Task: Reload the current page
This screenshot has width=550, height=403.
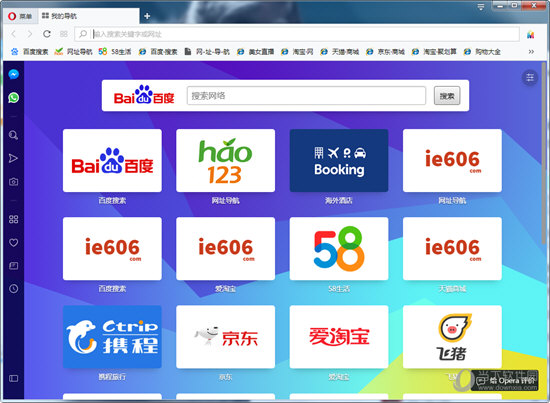Action: [x=47, y=34]
